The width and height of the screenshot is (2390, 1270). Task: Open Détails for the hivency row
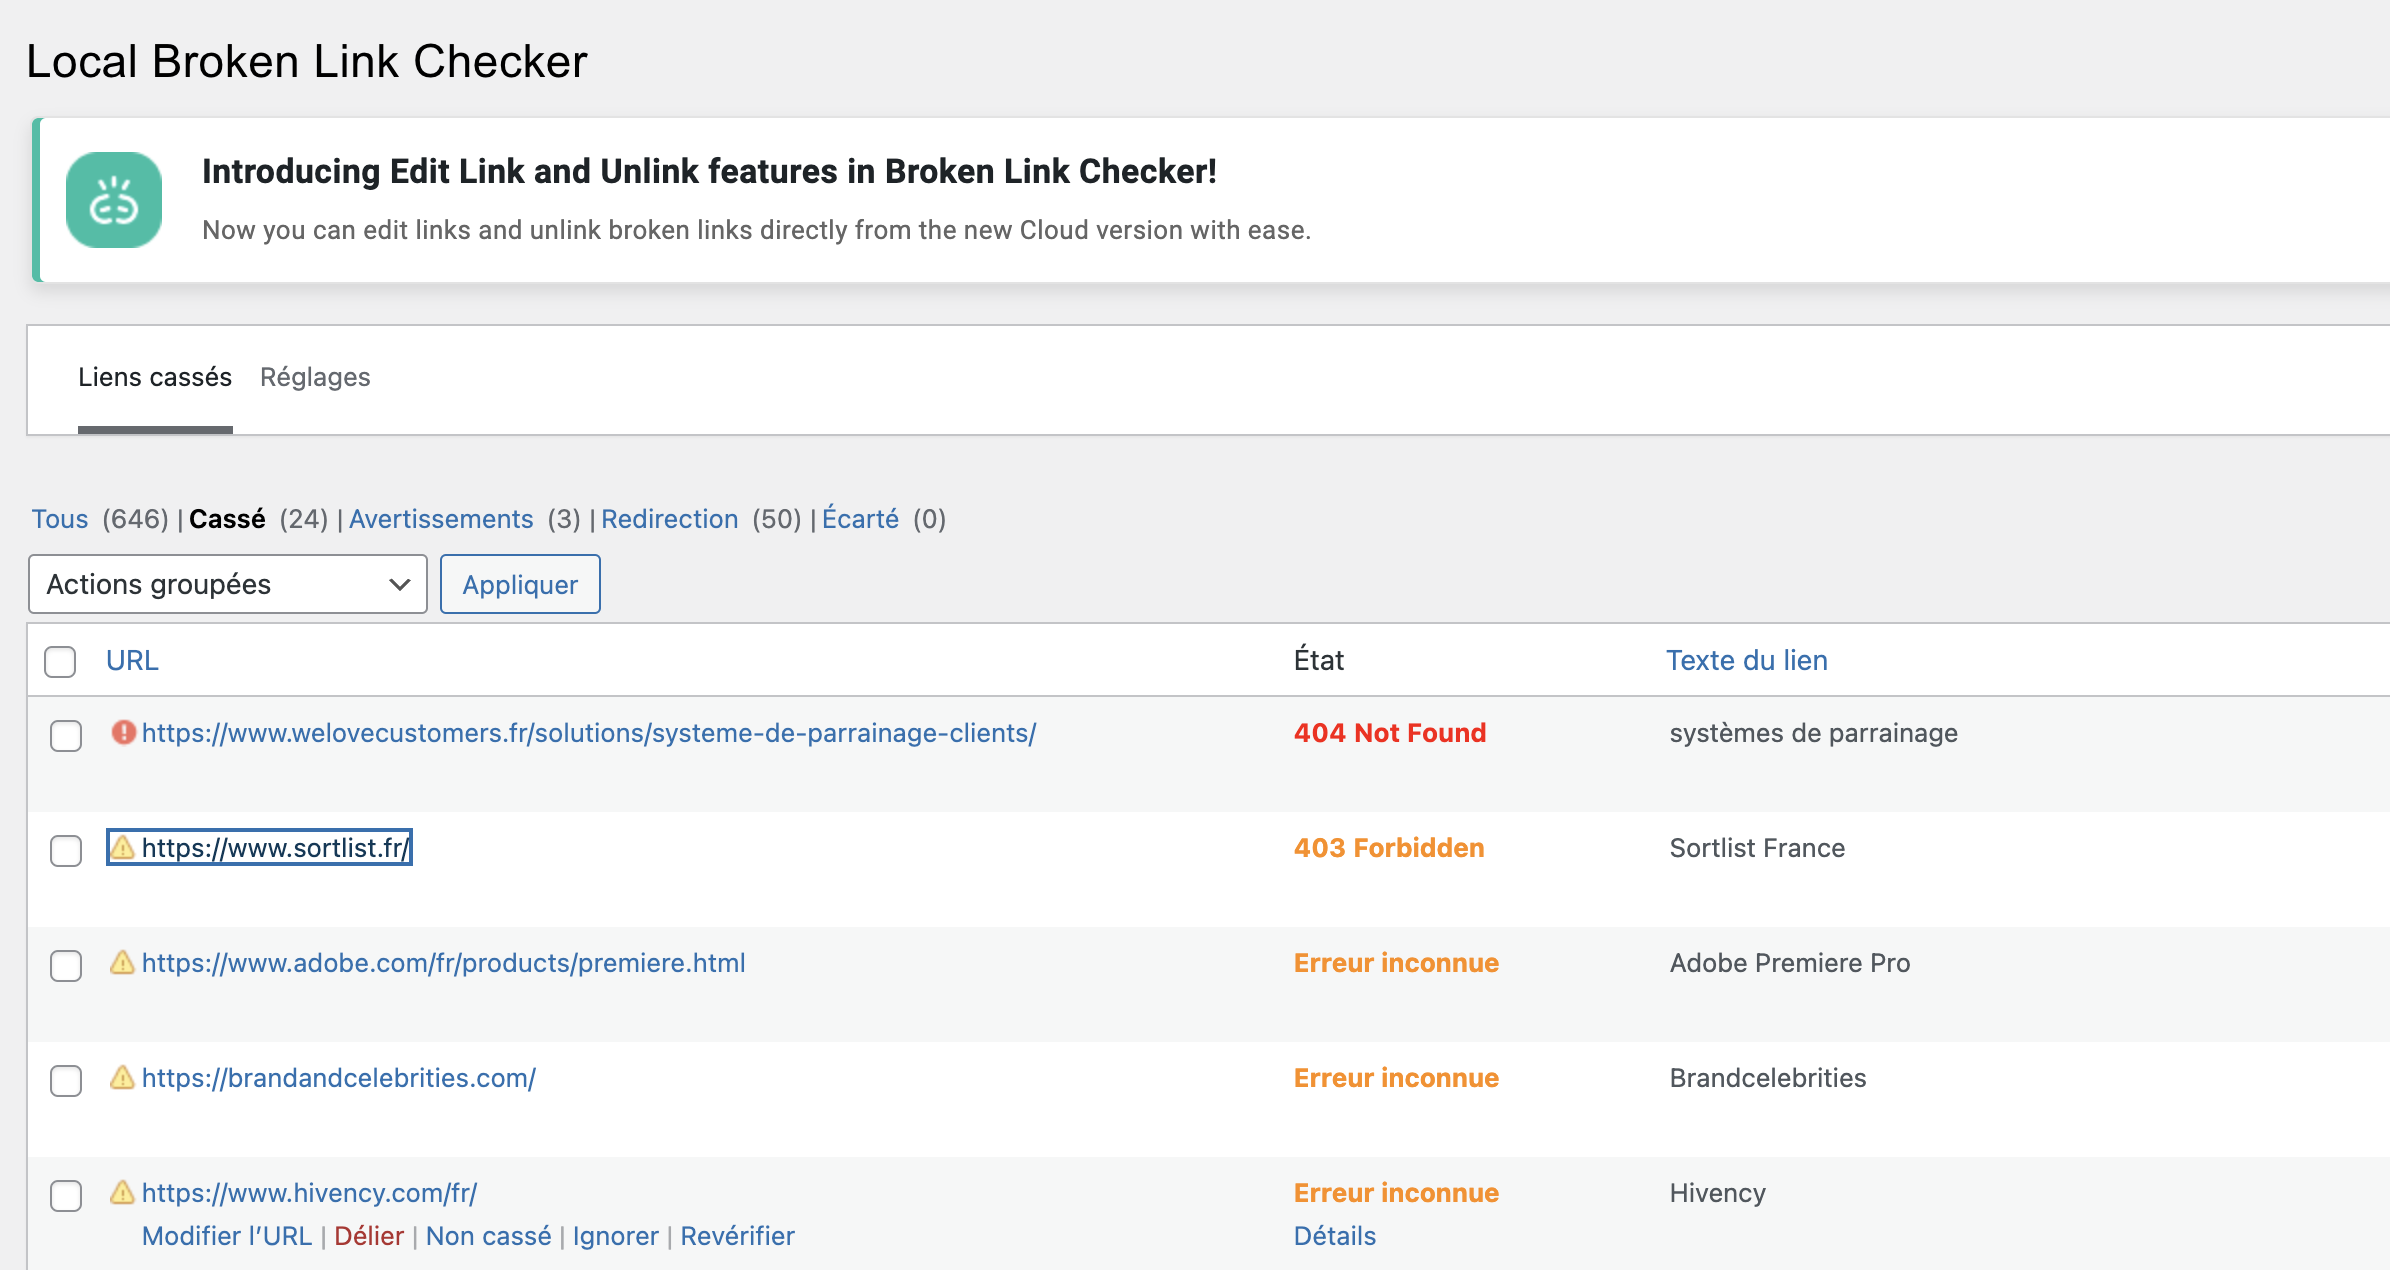point(1335,1236)
